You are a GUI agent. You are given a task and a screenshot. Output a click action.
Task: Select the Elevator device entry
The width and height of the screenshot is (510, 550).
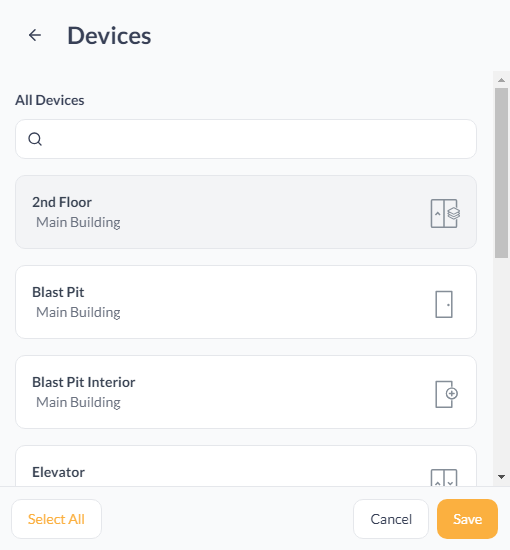coord(246,466)
